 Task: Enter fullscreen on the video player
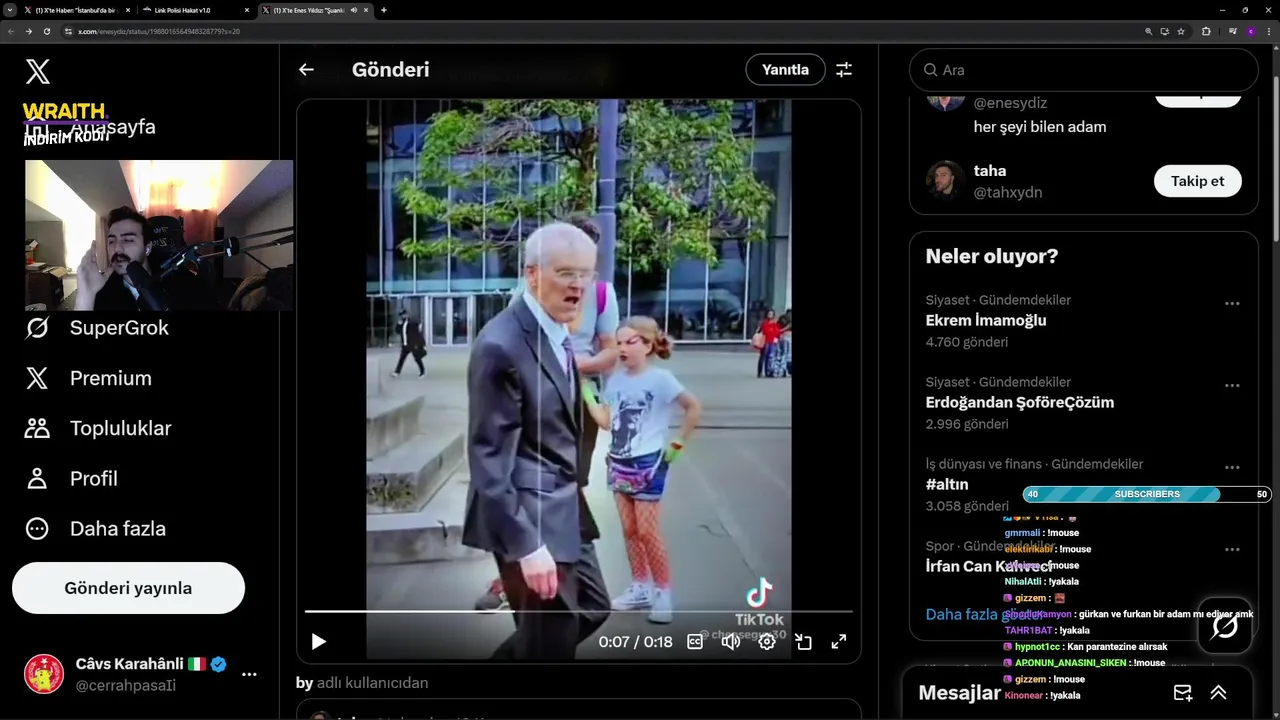tap(839, 642)
